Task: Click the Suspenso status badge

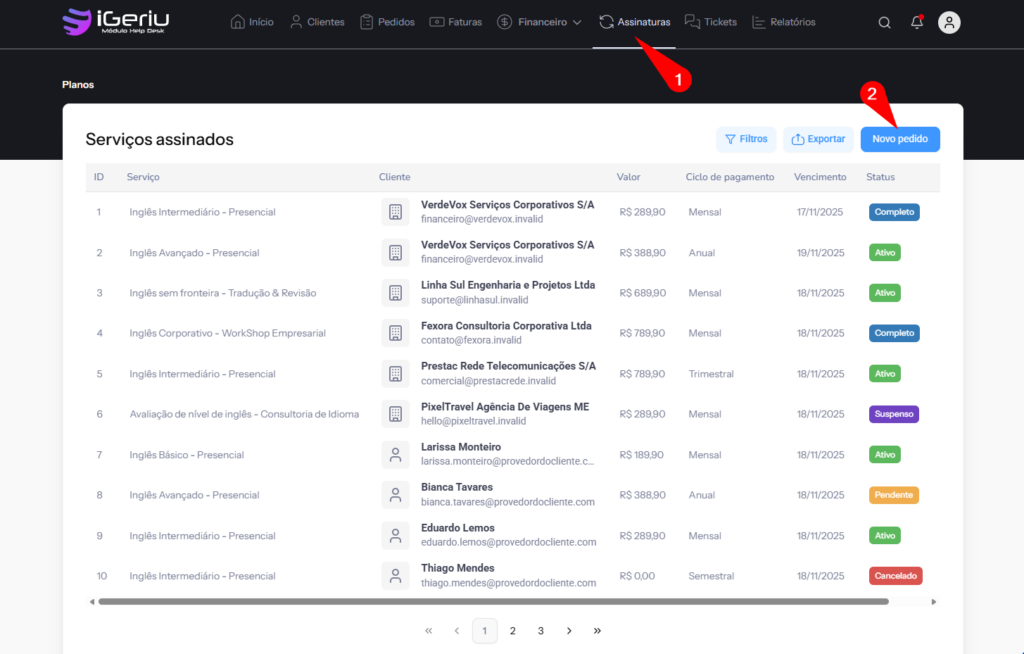Action: click(x=894, y=414)
